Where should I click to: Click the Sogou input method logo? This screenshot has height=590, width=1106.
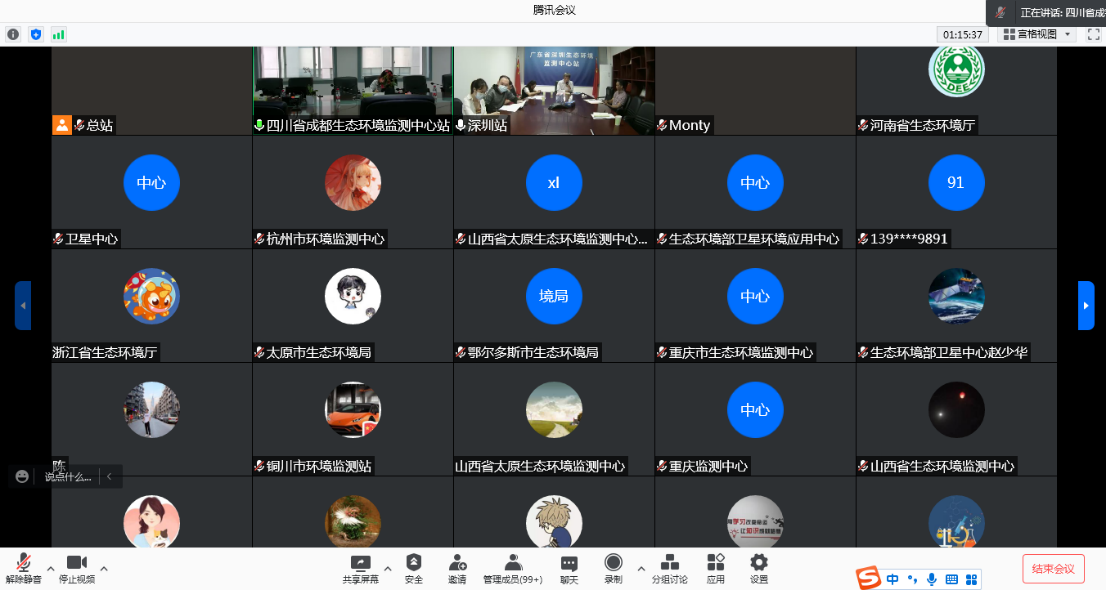tap(868, 578)
